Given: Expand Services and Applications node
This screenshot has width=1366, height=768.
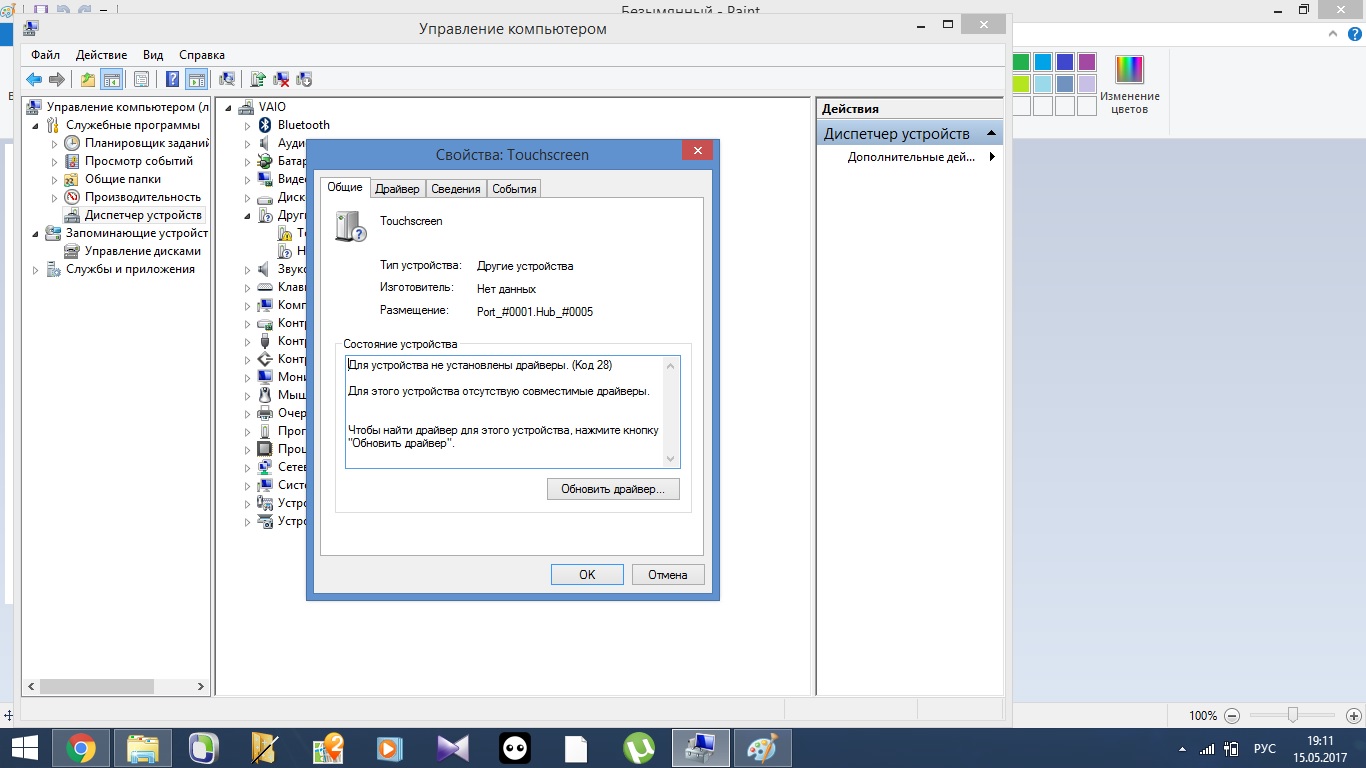Looking at the screenshot, I should point(37,270).
